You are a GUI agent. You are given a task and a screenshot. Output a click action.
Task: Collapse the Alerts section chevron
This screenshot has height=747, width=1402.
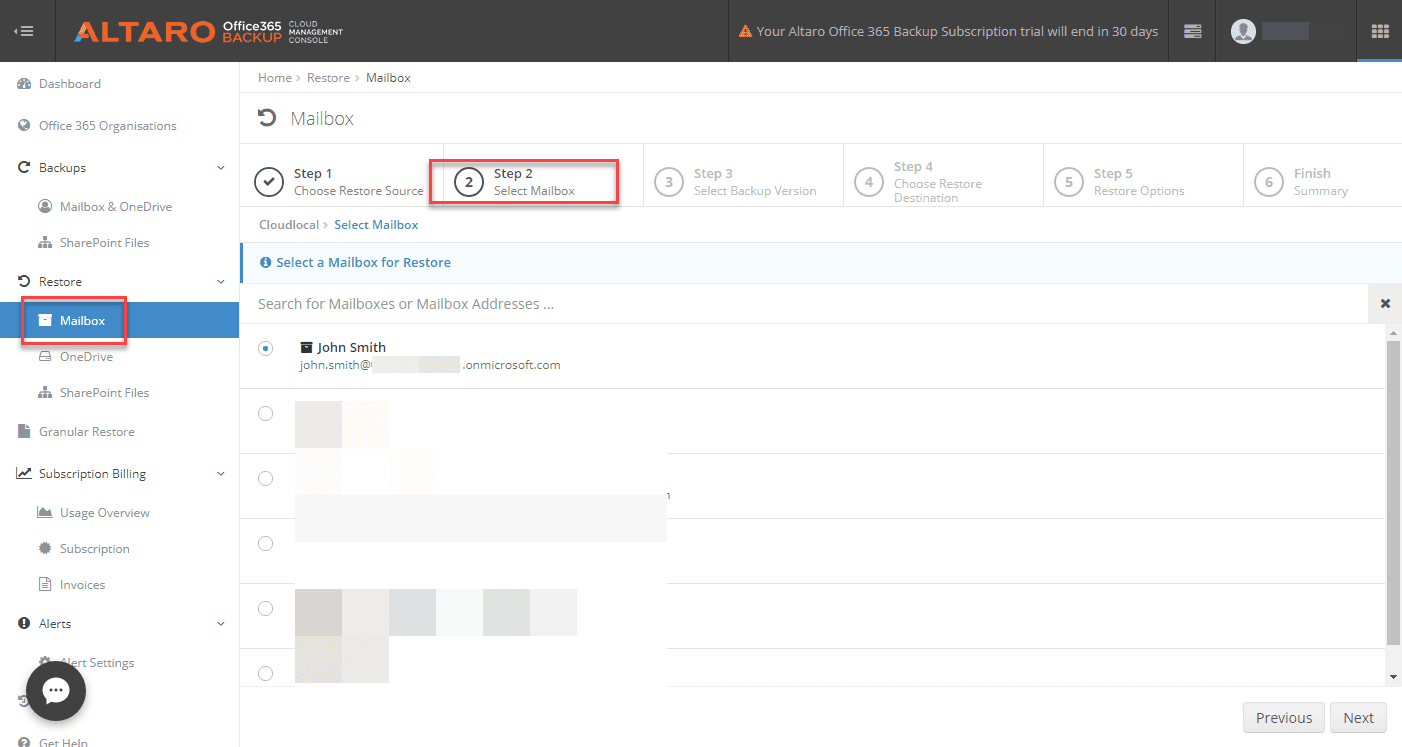tap(221, 624)
